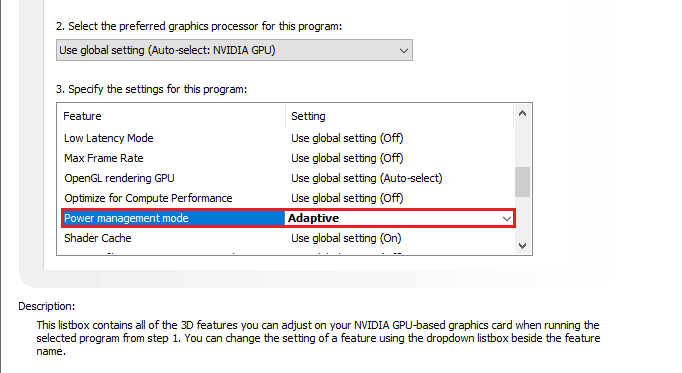Viewport: 682px width, 373px height.
Task: Click the chevron arrow beside Adaptive
Action: [506, 219]
